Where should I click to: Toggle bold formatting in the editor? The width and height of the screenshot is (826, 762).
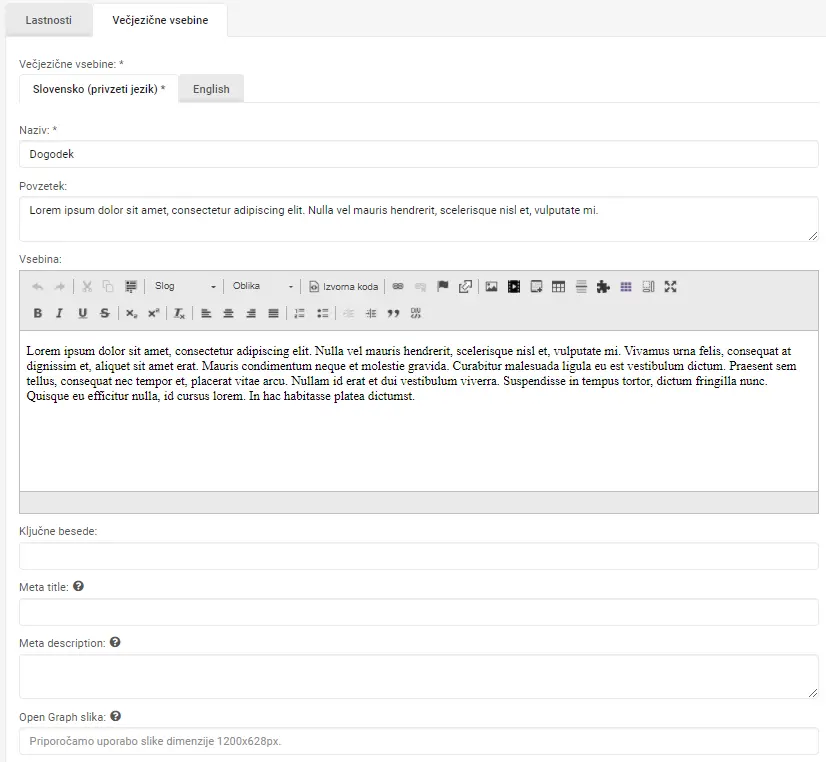(x=38, y=313)
